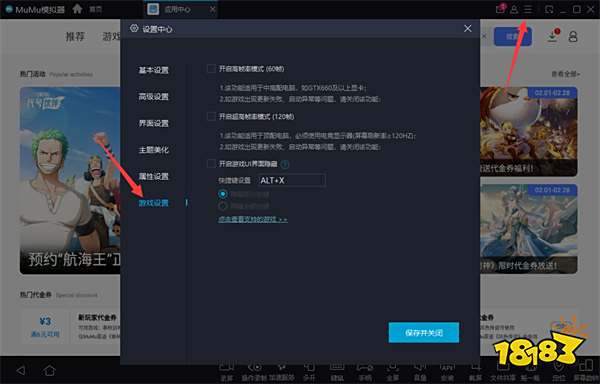Enable the 60 fps high frame rate checkbox
This screenshot has height=384, width=600.
pos(211,68)
